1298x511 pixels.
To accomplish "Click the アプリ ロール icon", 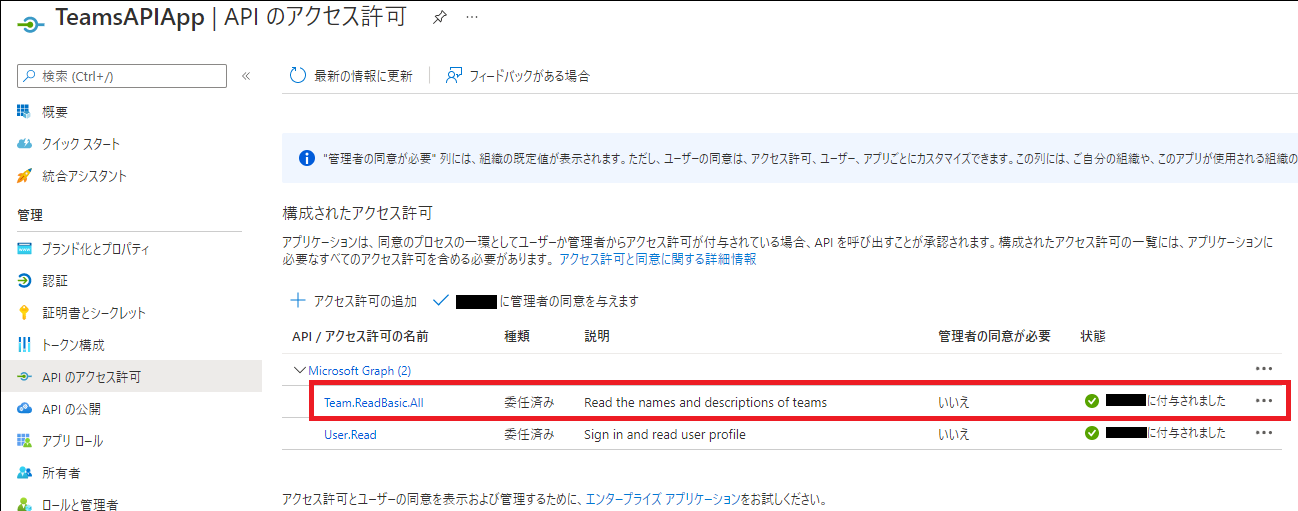I will pyautogui.click(x=25, y=441).
